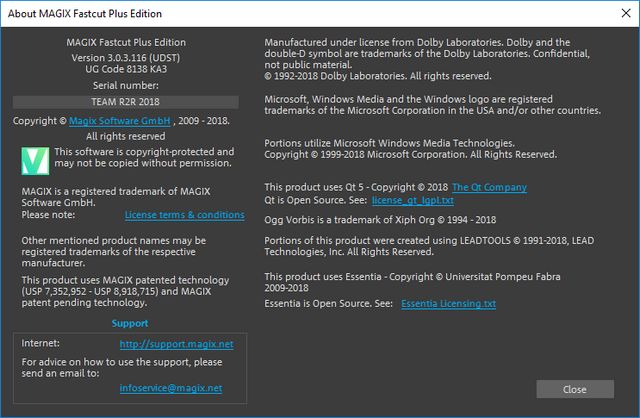Visit The Qt Company link
640x418 pixels.
[x=489, y=188]
